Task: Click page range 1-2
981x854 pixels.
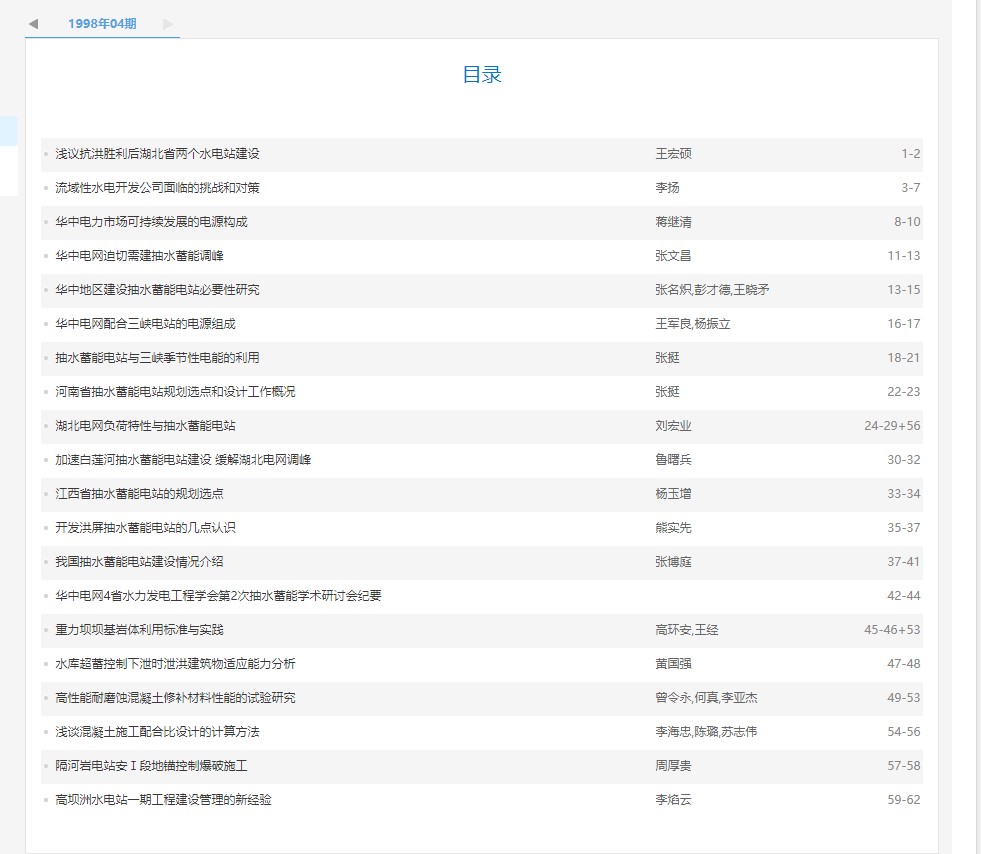Action: [911, 154]
